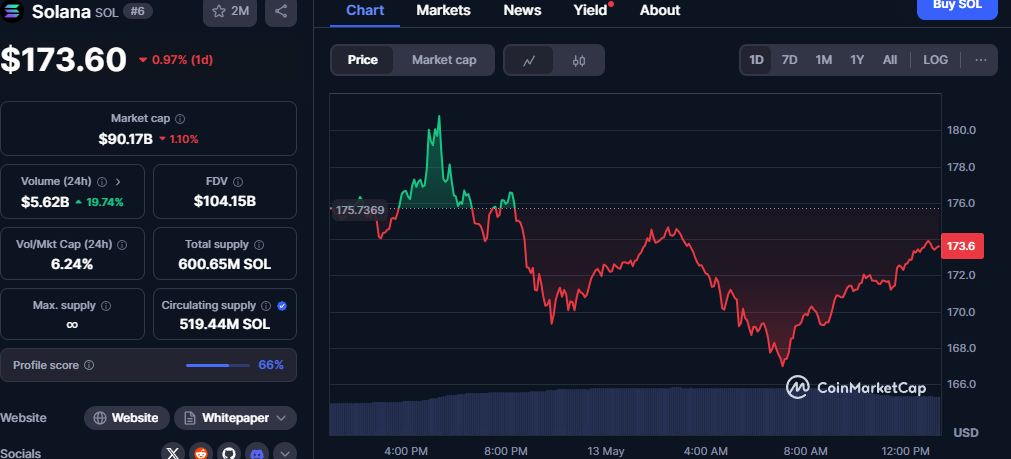Click the Profile score progress bar
The height and width of the screenshot is (459, 1011).
pos(218,365)
